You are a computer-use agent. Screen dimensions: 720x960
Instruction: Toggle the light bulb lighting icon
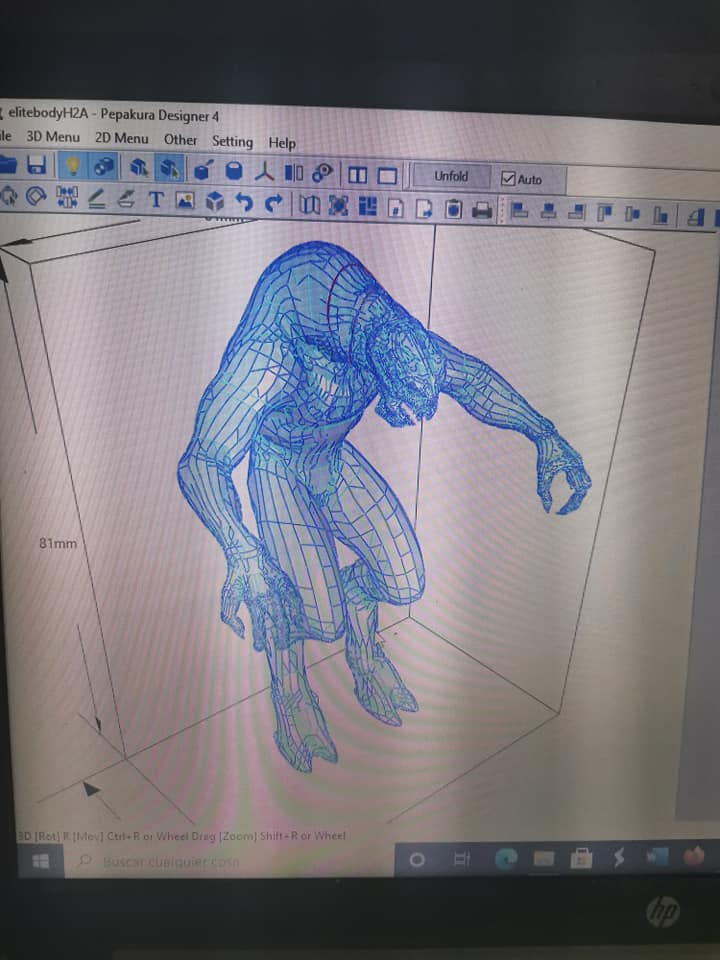72,165
